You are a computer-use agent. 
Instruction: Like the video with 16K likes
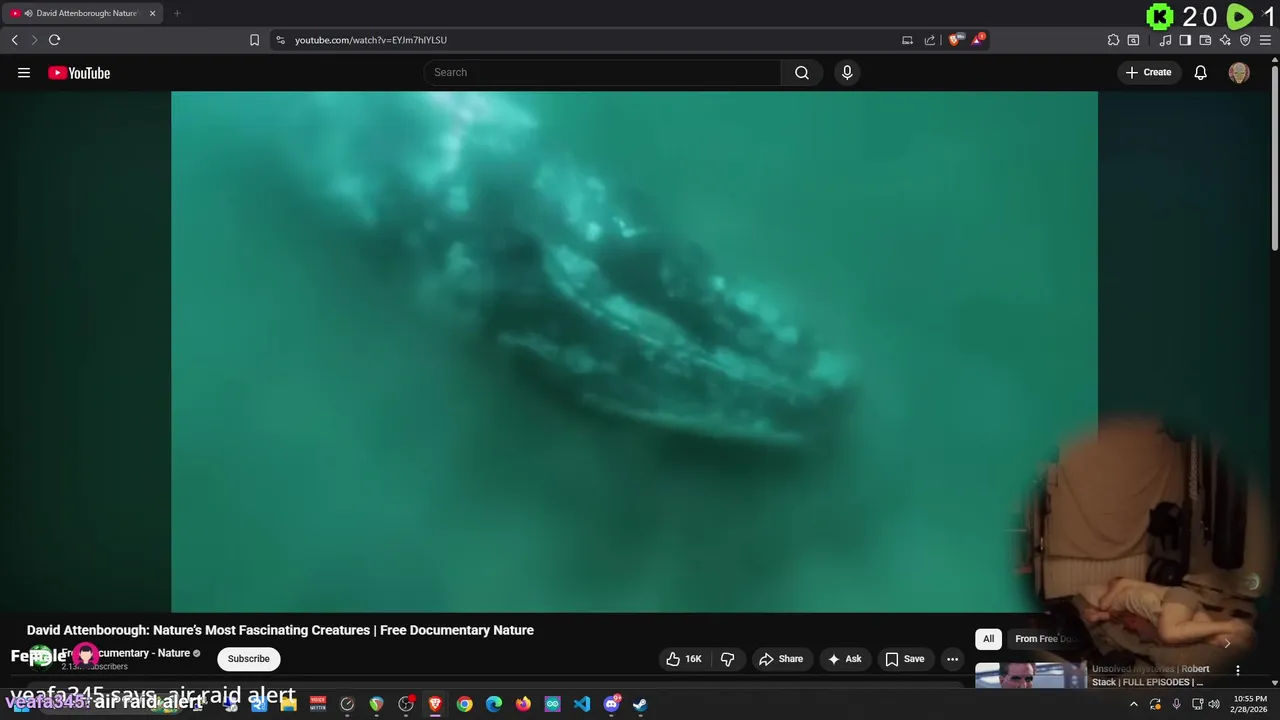[x=684, y=659]
